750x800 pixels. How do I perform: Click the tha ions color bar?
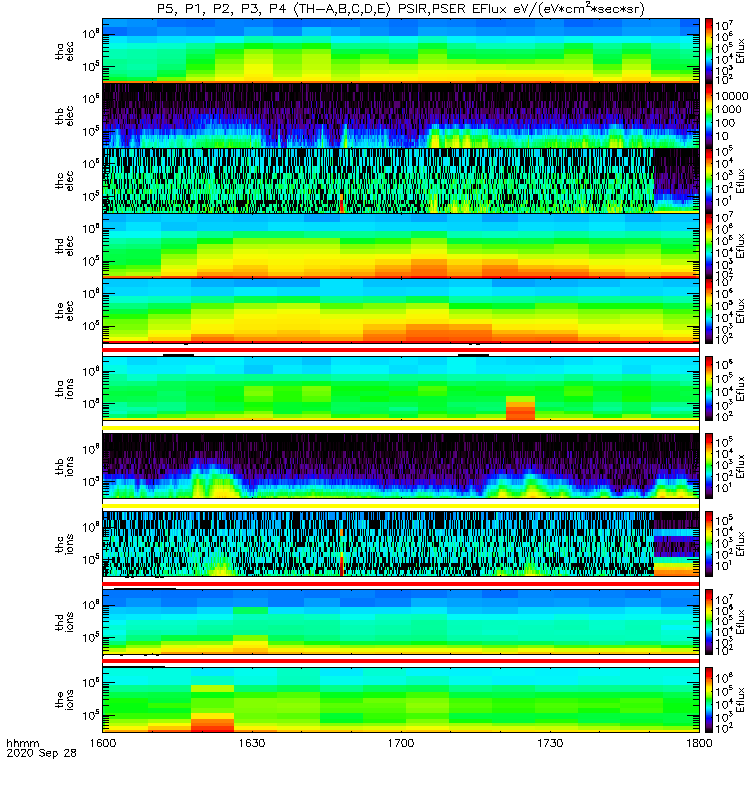[x=709, y=388]
